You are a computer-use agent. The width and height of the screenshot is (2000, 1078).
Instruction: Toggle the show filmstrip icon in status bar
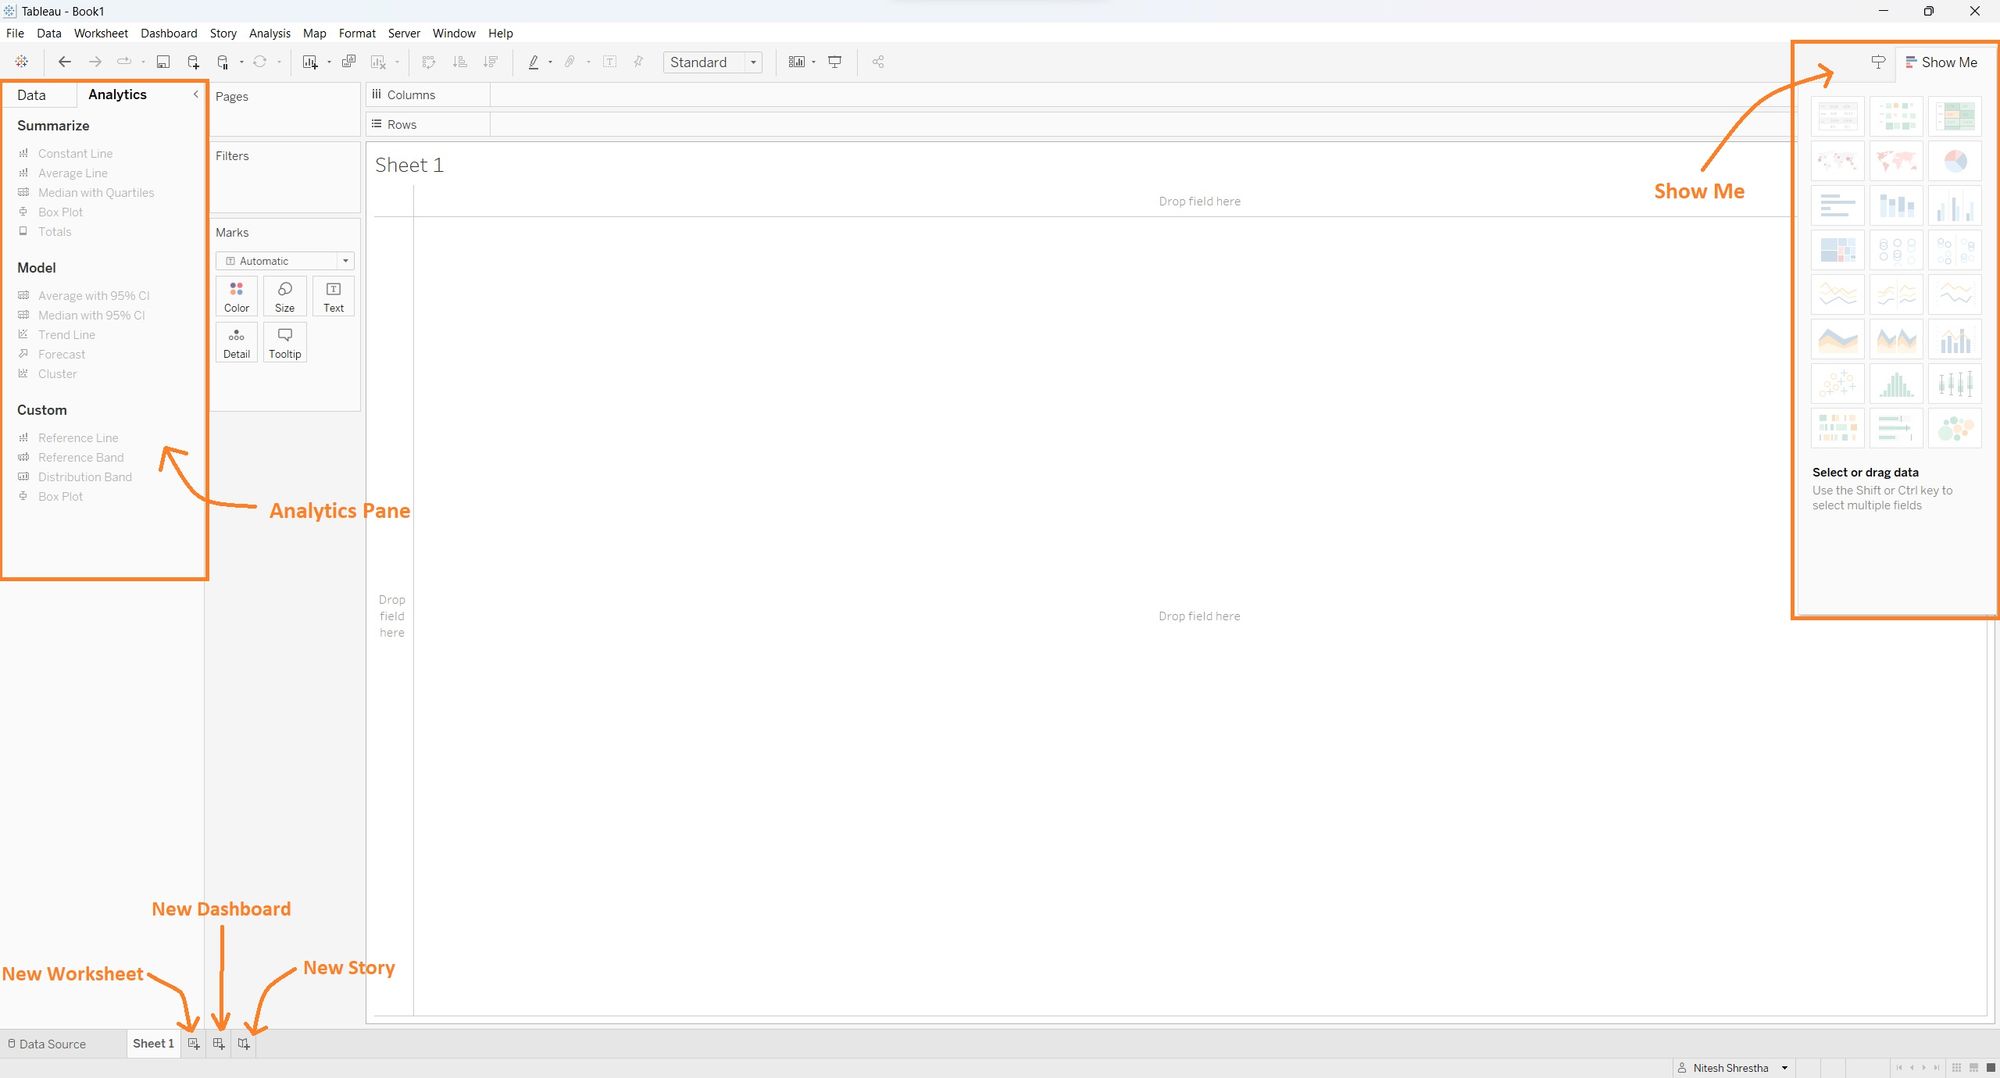pos(1974,1068)
